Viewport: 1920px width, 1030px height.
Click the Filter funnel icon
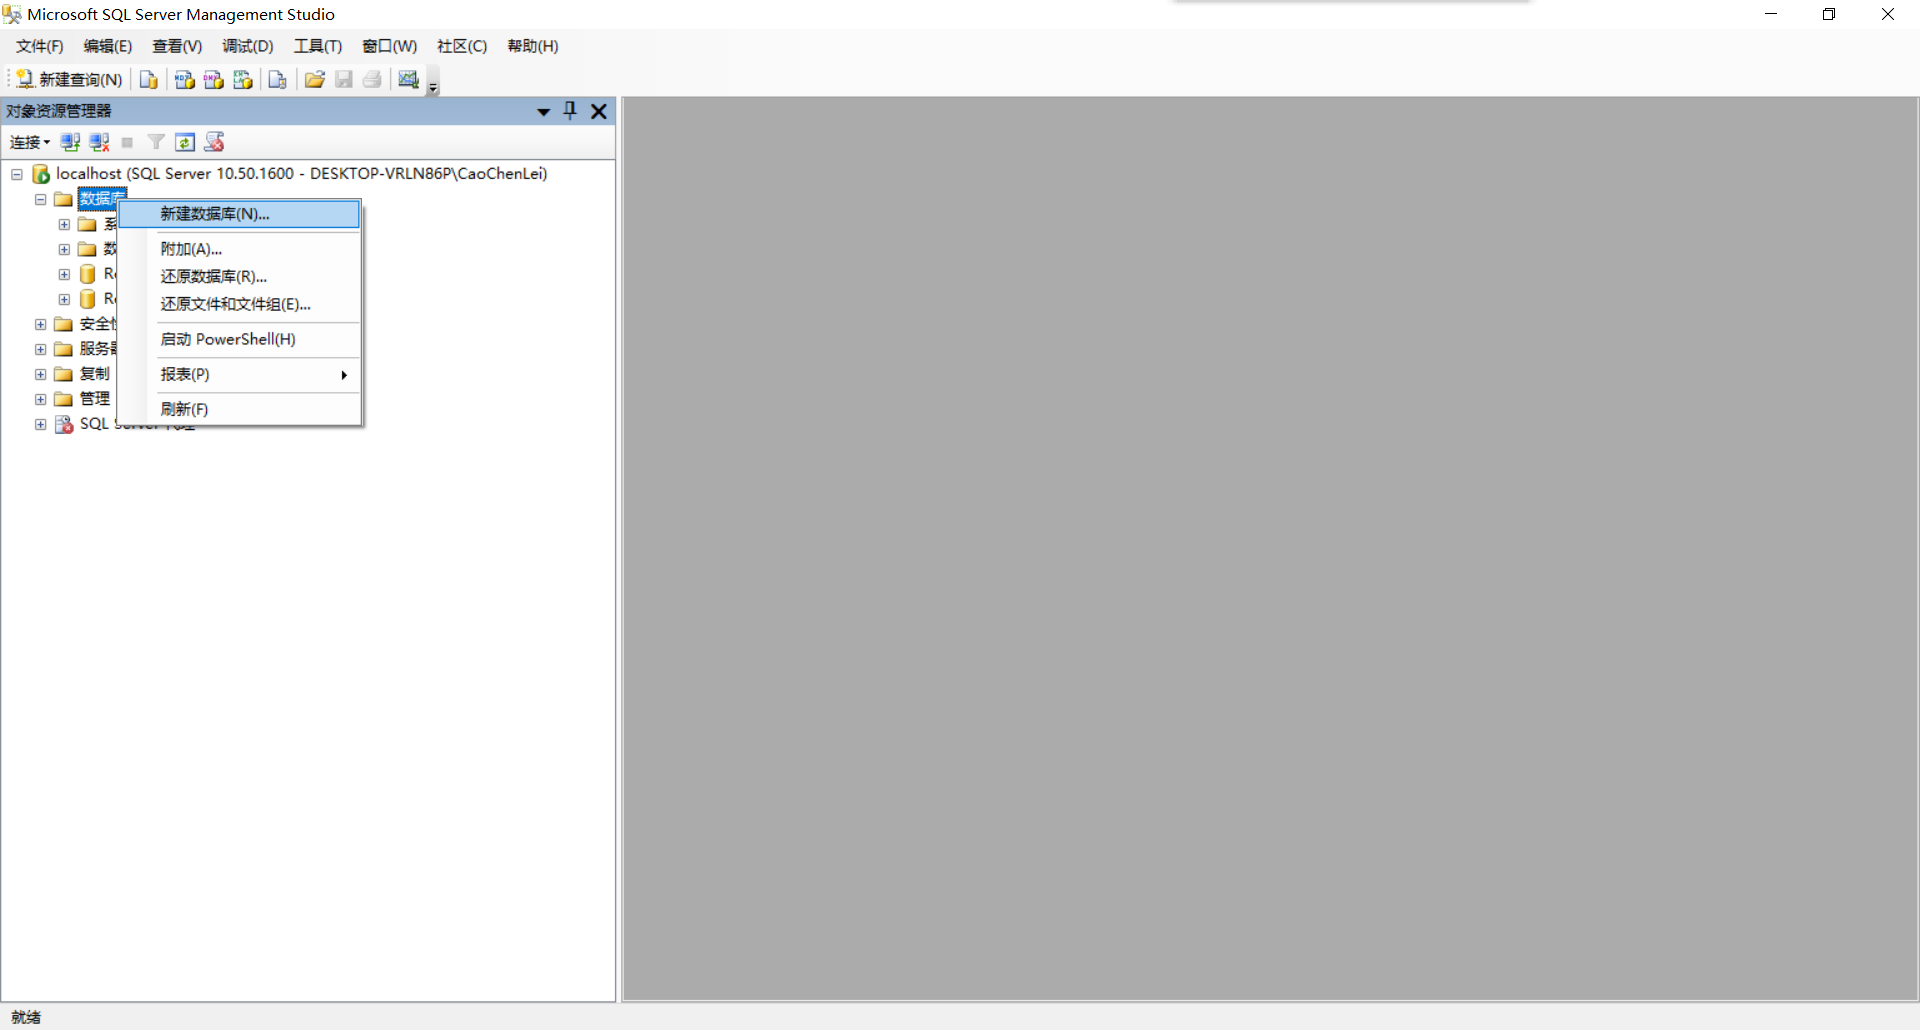coord(156,142)
